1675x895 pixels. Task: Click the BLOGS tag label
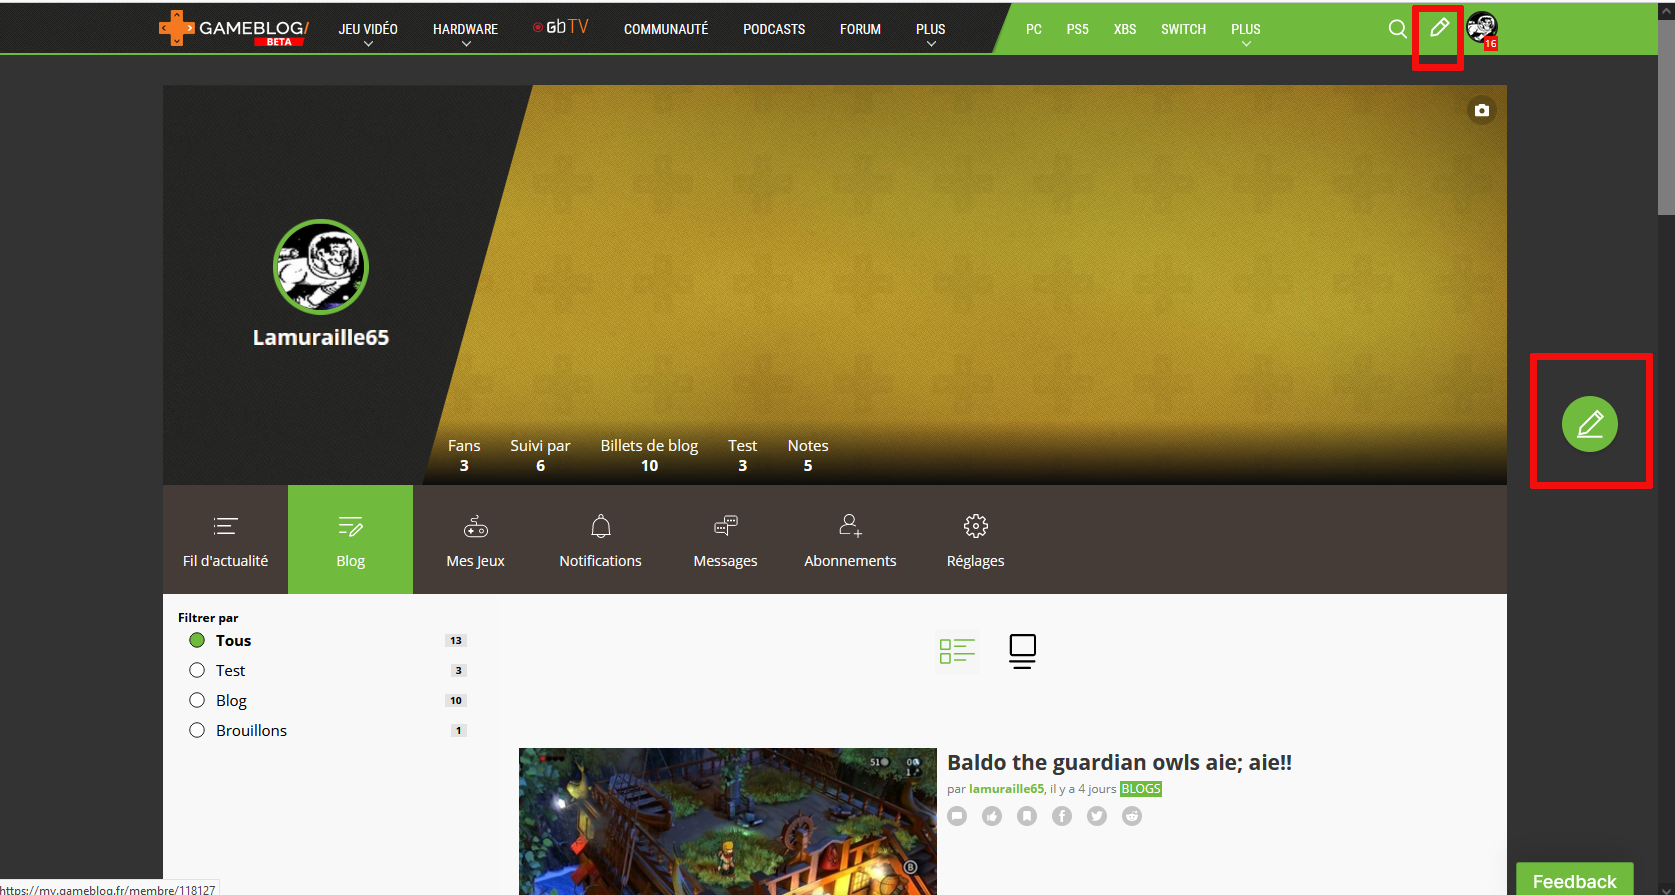click(1141, 788)
